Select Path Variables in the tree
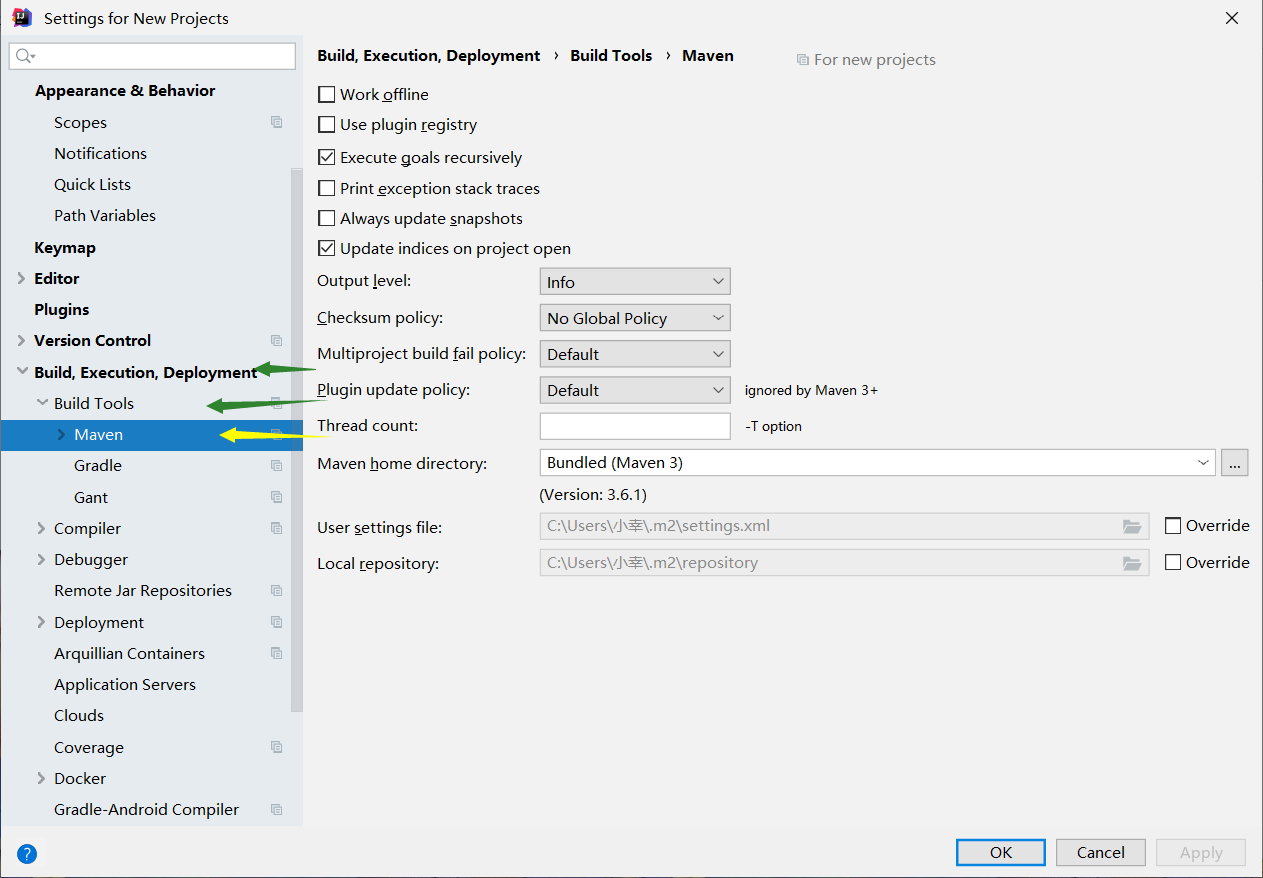 point(105,215)
